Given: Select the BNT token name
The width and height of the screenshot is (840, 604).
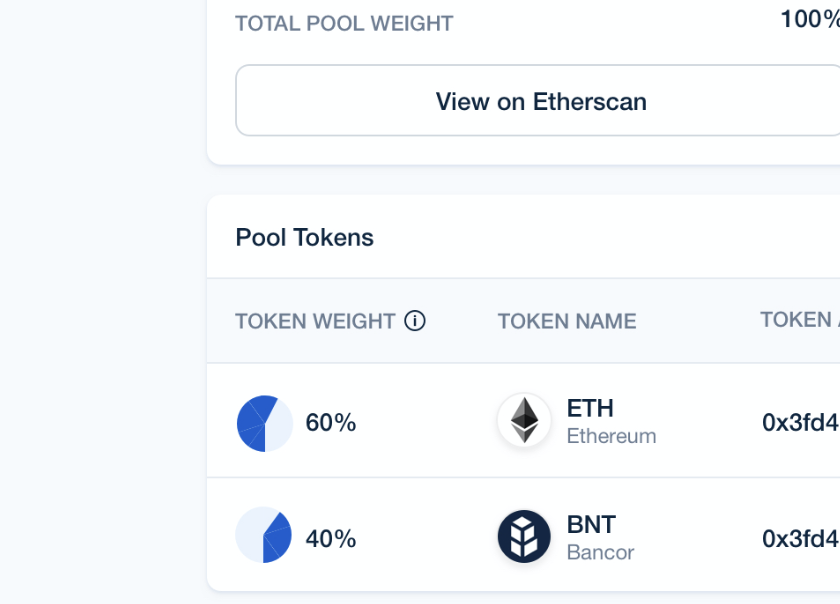Looking at the screenshot, I should point(591,523).
